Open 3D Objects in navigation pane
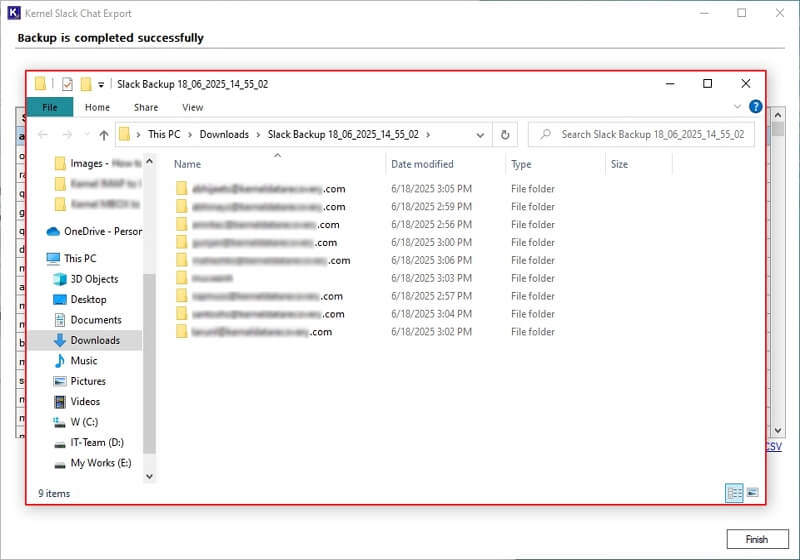 click(x=86, y=279)
